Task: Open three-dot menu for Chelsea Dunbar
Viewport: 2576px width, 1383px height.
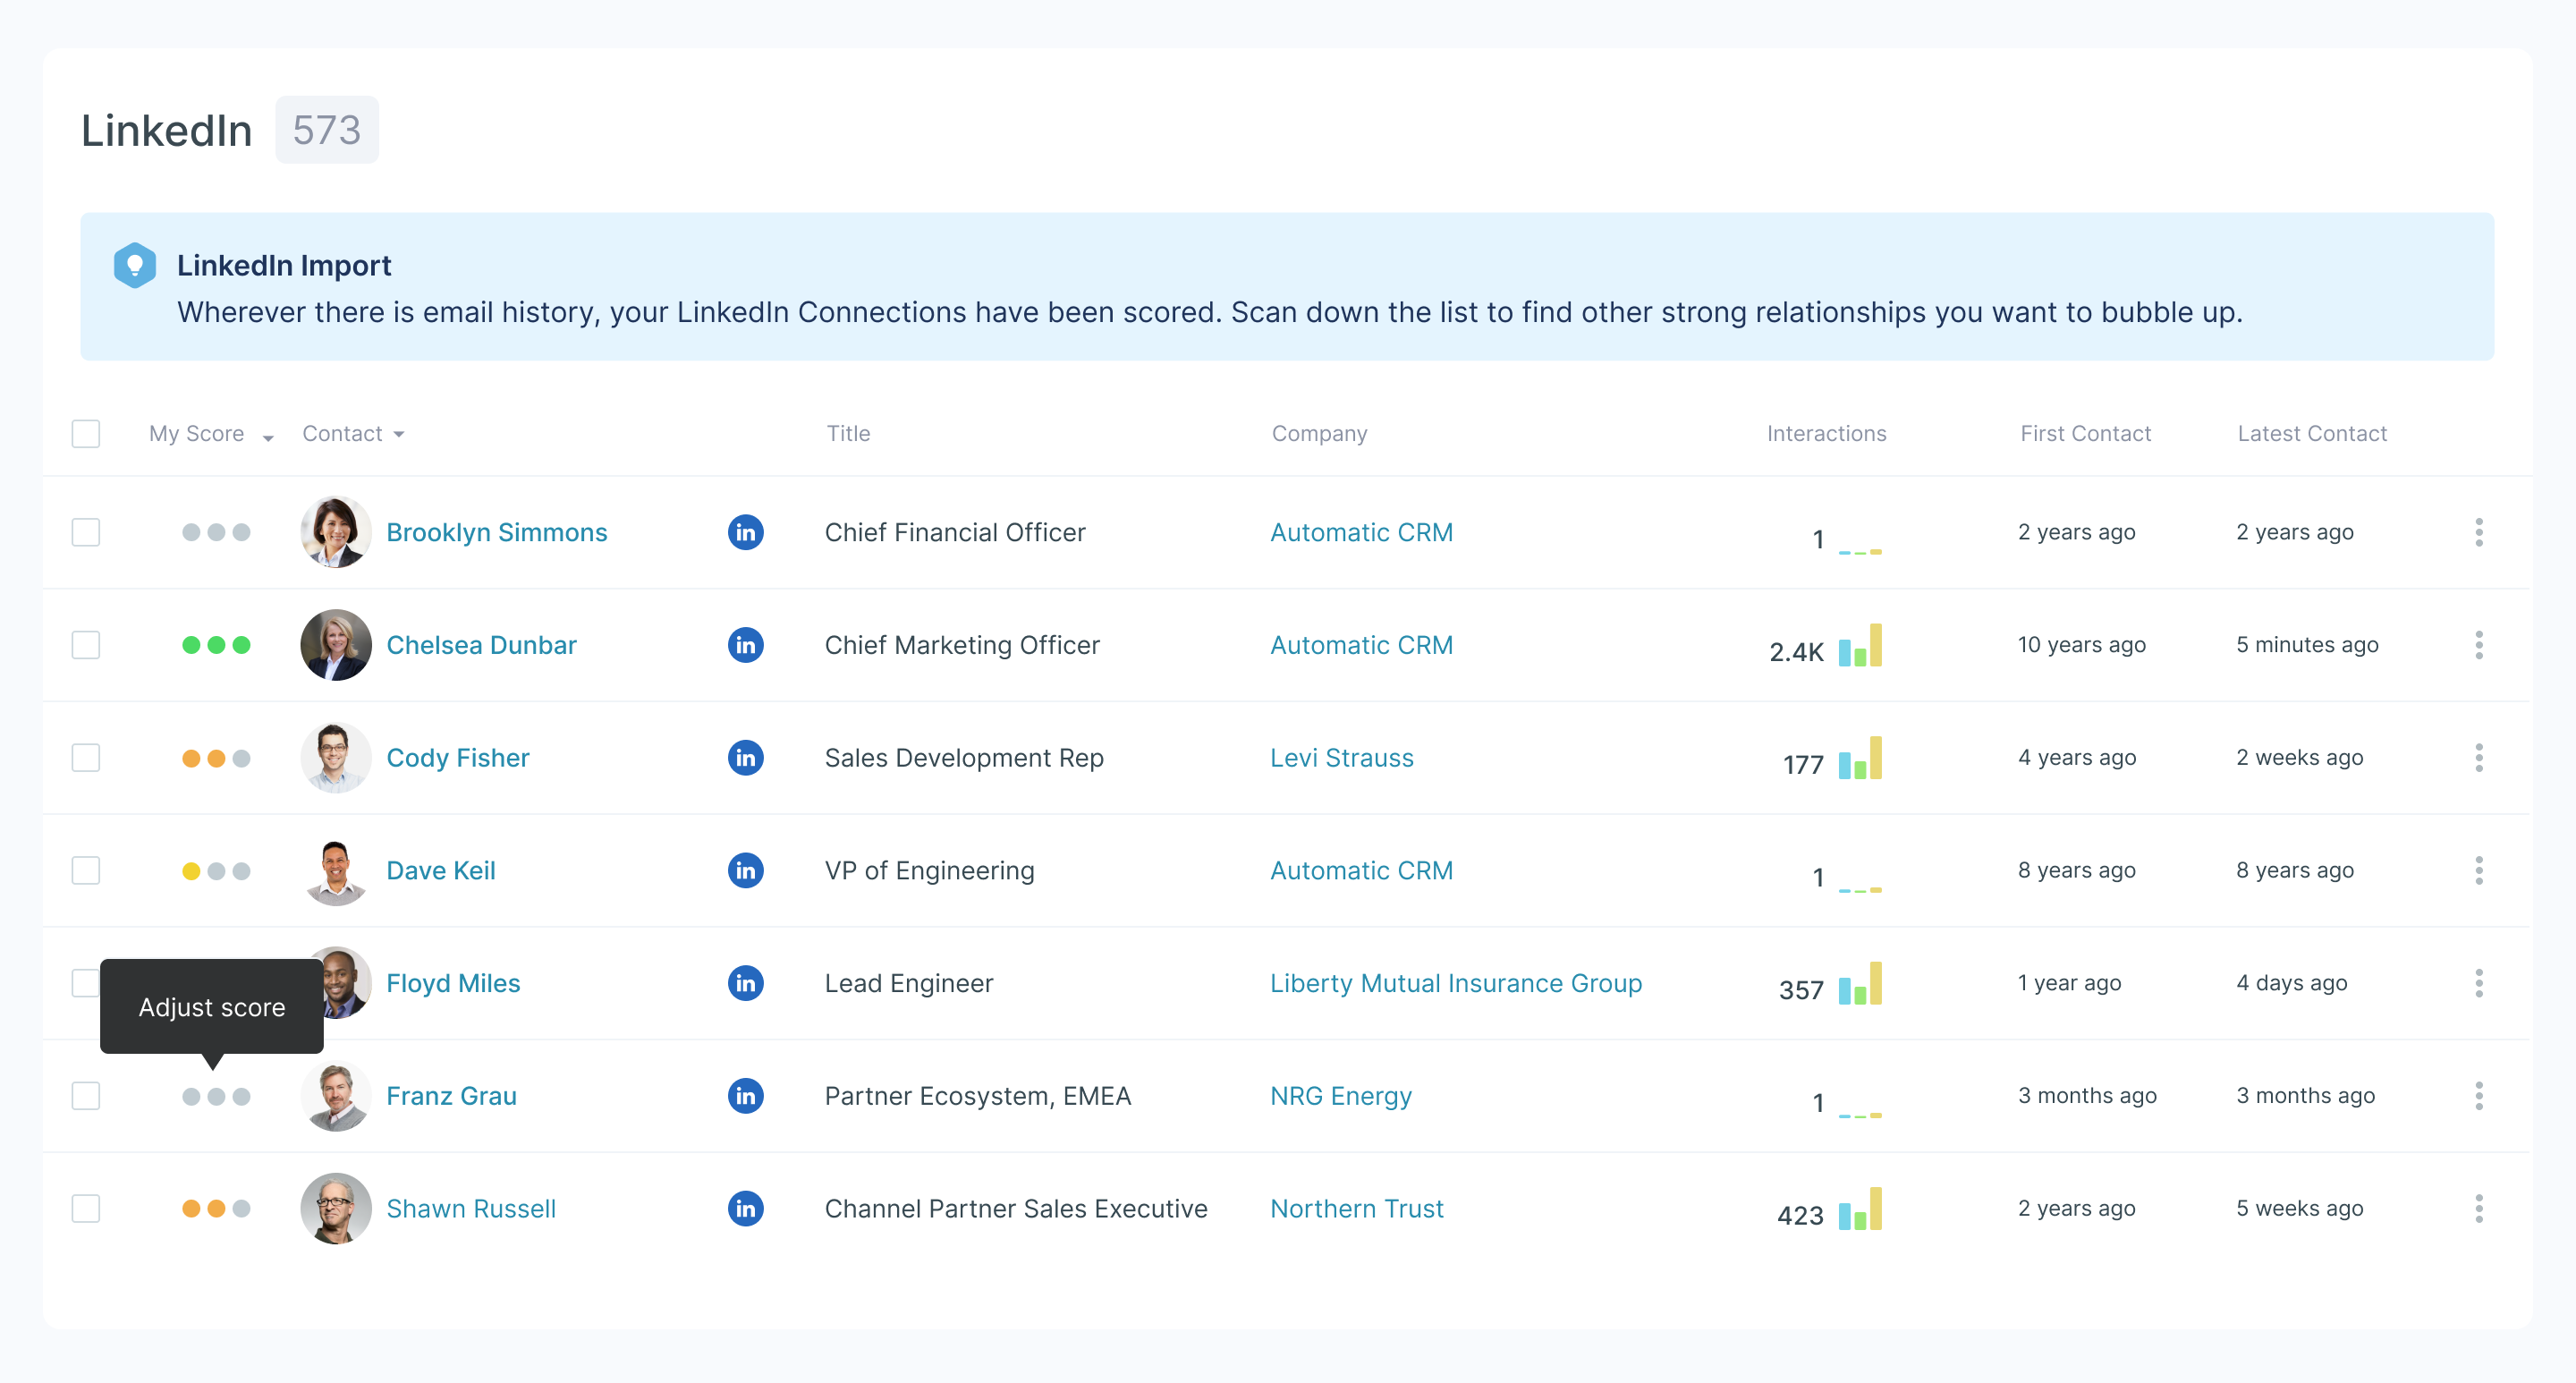Action: [x=2478, y=645]
